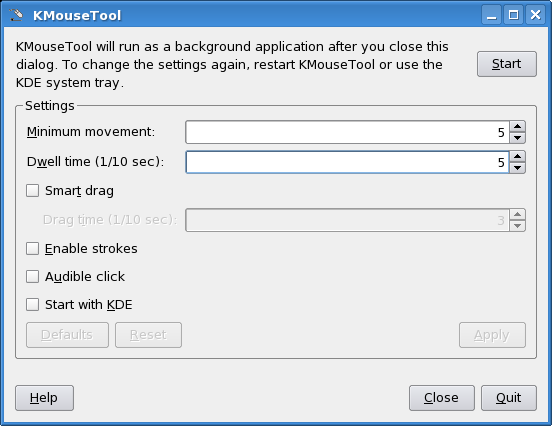Click the Close button at the bottom
This screenshot has height=426, width=552.
click(441, 398)
